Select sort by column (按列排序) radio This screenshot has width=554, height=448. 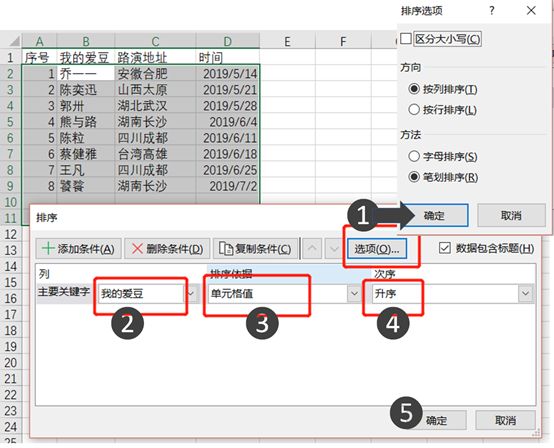tap(414, 89)
